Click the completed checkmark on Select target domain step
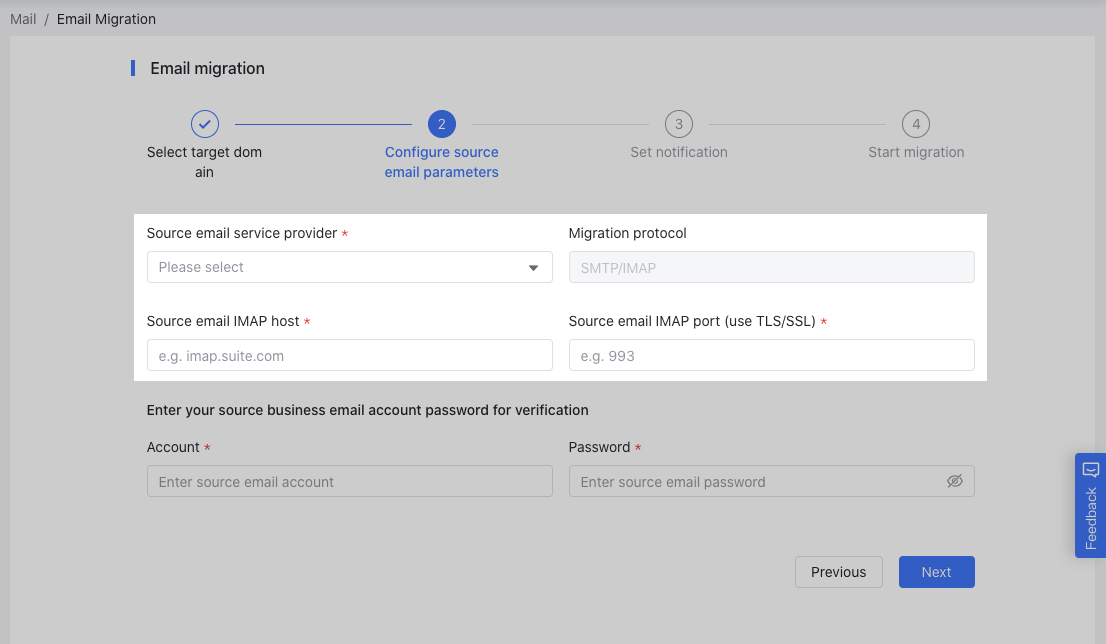The image size is (1106, 644). 204,124
